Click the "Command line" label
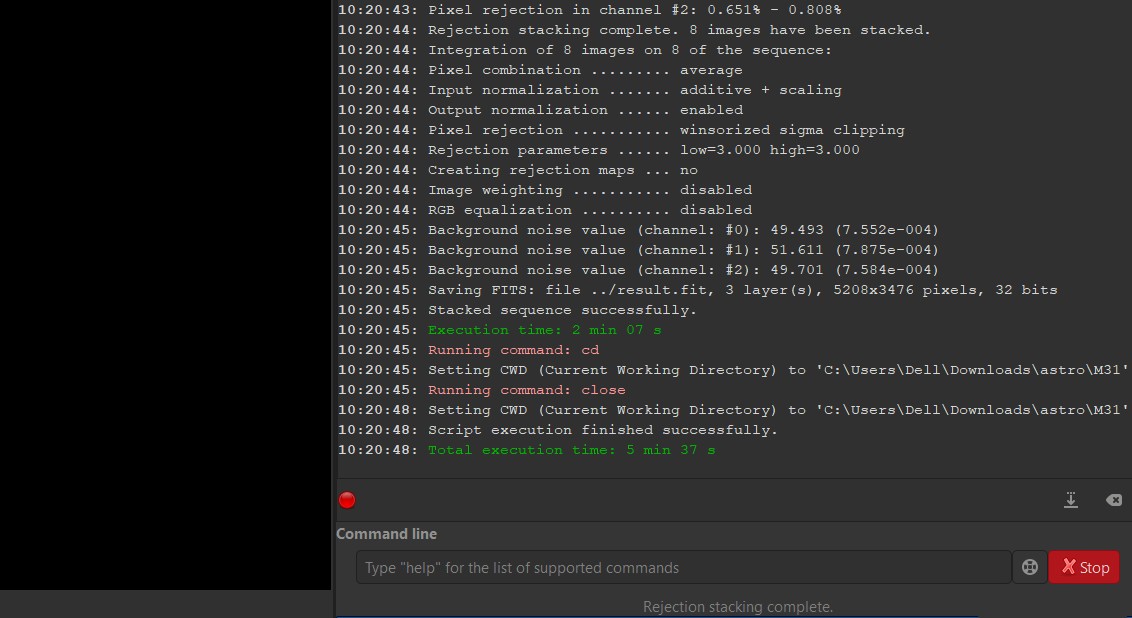Viewport: 1132px width, 618px height. tap(386, 534)
